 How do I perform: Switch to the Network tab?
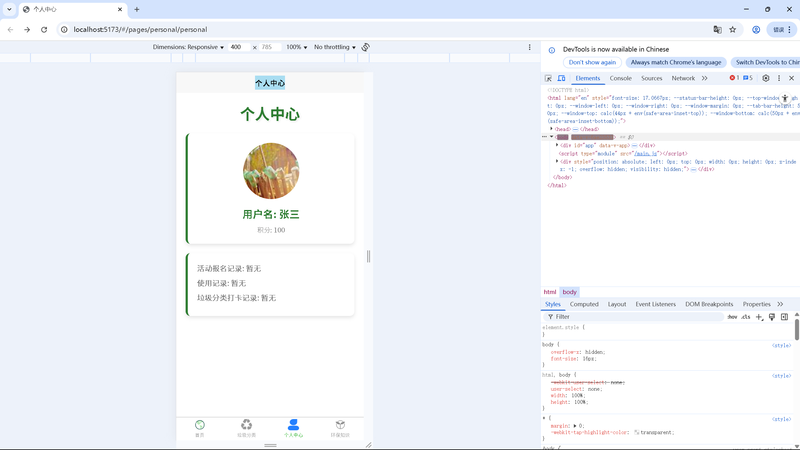683,78
